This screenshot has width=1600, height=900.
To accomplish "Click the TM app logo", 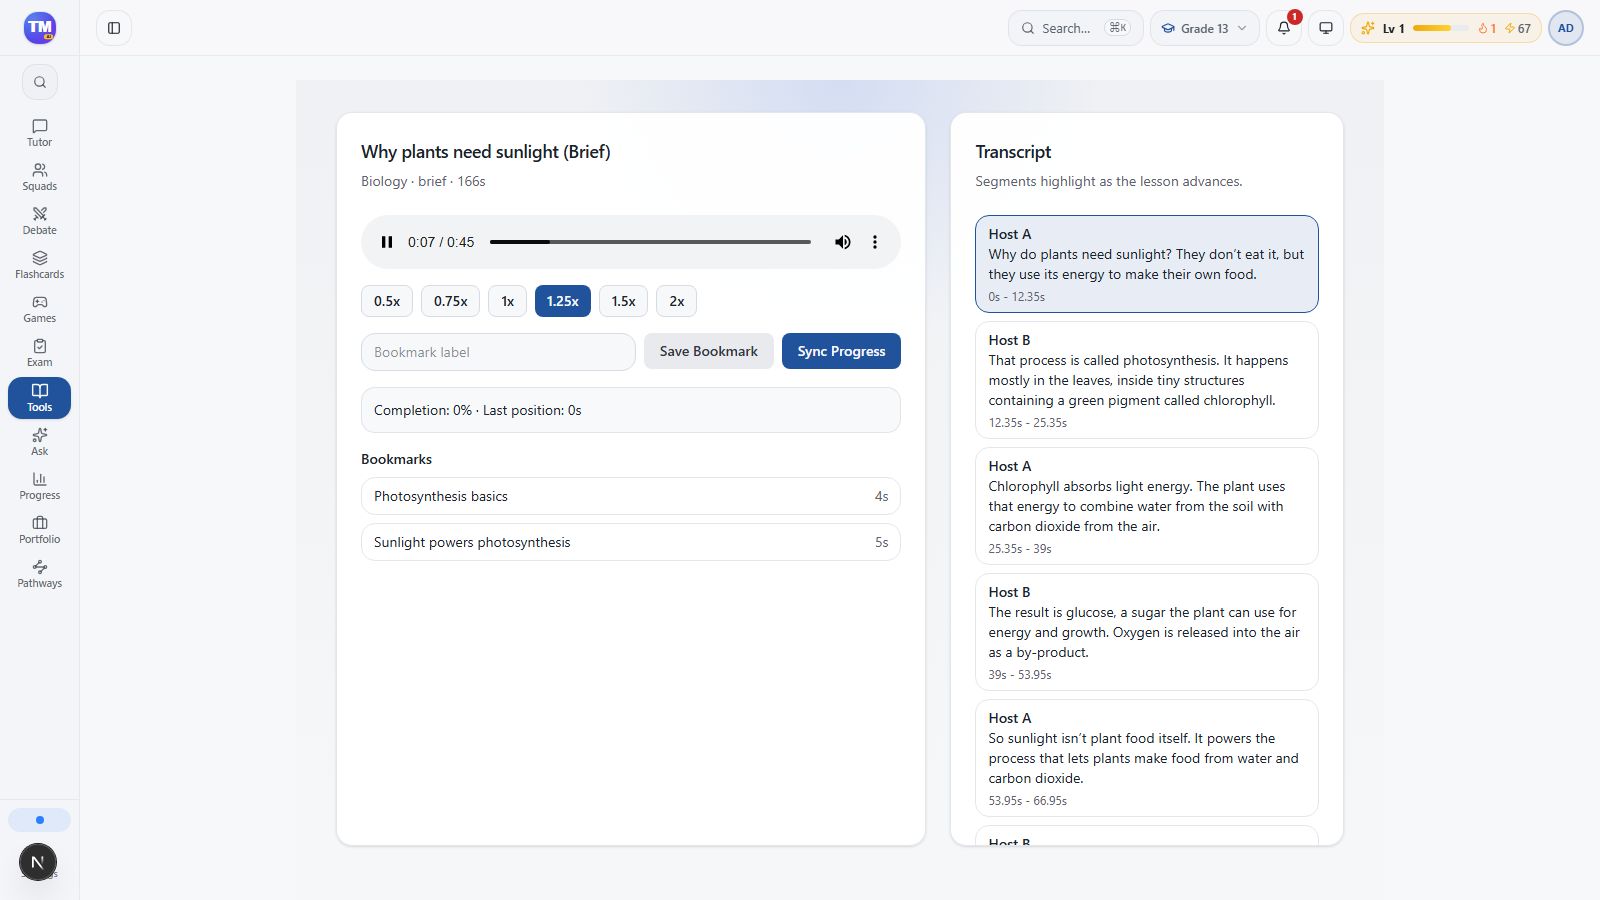I will pos(40,28).
